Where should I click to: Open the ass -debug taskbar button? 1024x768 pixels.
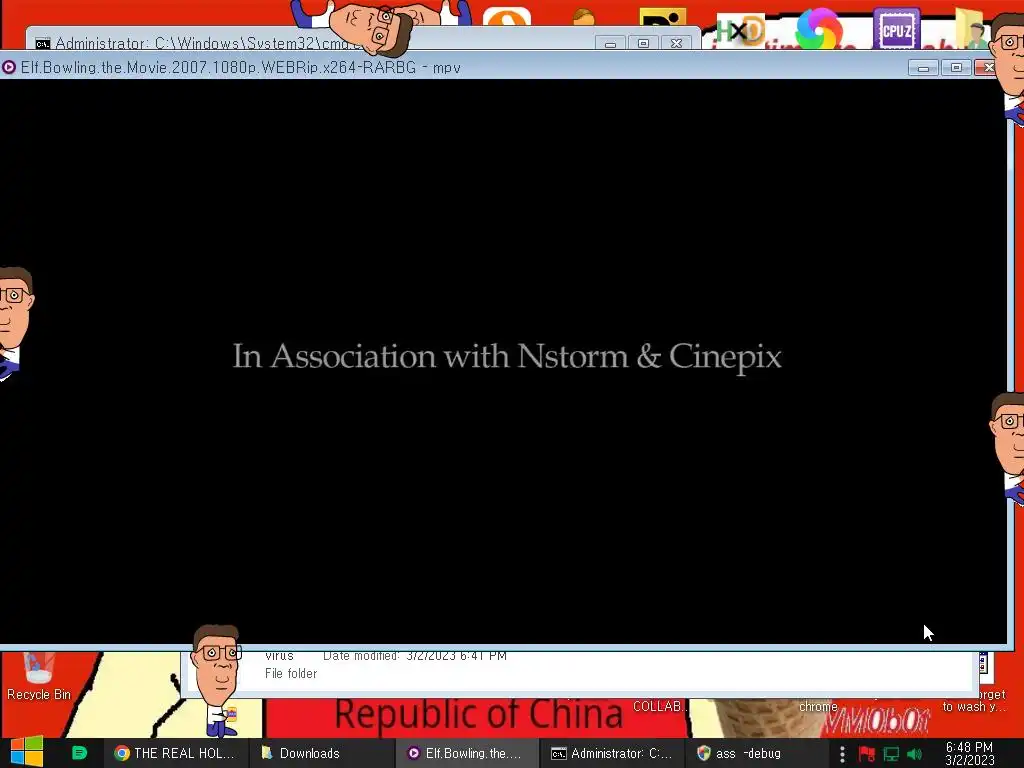(x=758, y=753)
